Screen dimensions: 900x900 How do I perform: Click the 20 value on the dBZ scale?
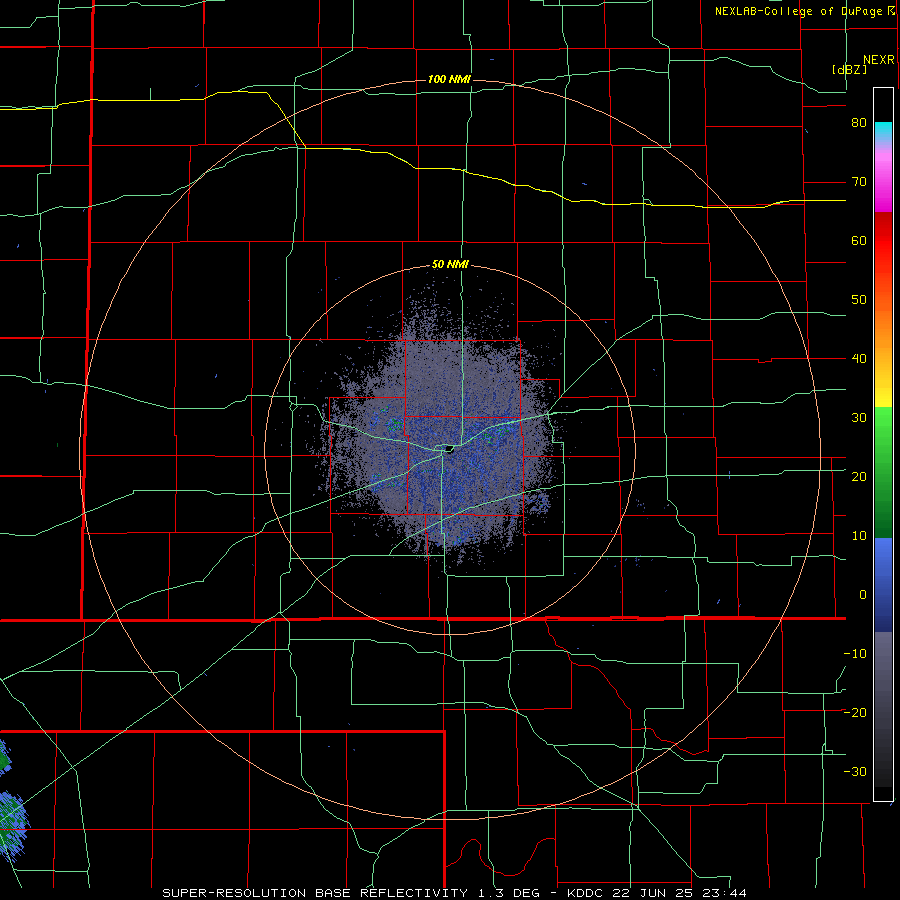pos(859,477)
